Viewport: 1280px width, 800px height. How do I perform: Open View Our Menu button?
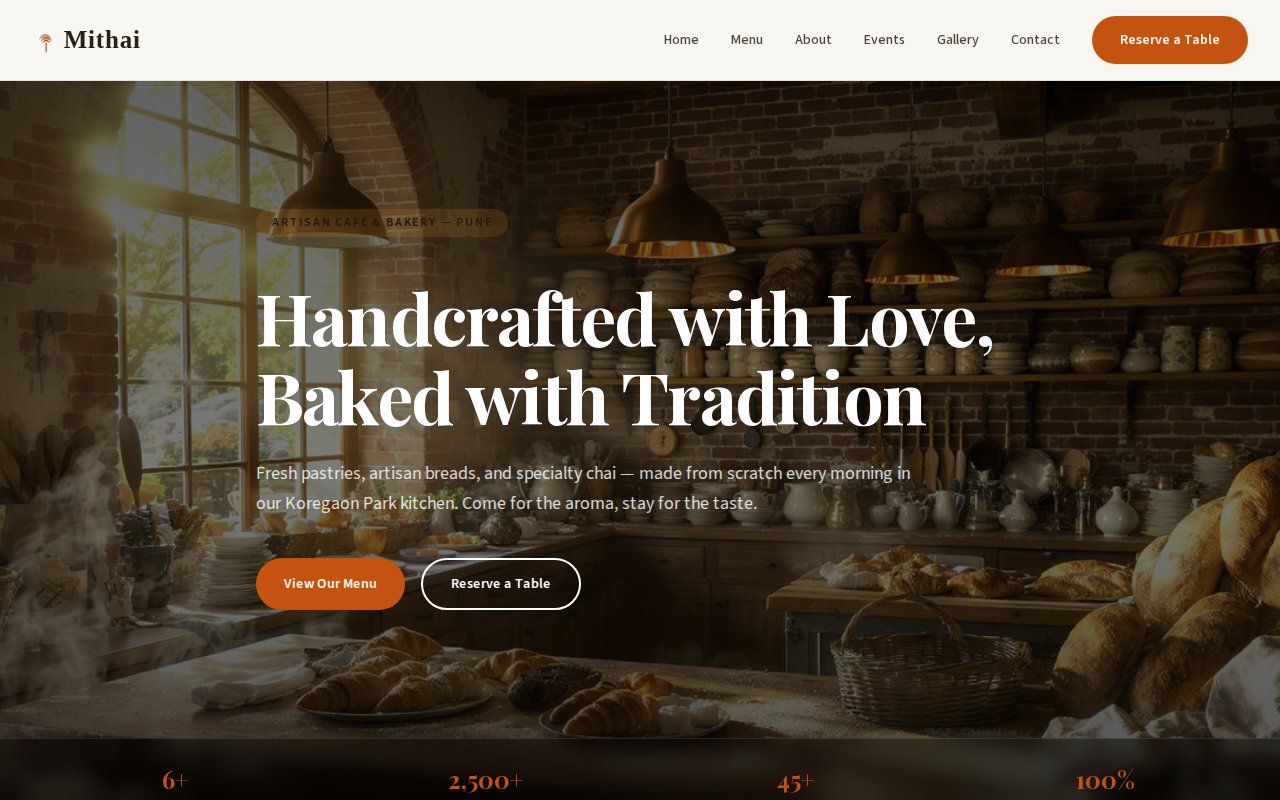(330, 584)
